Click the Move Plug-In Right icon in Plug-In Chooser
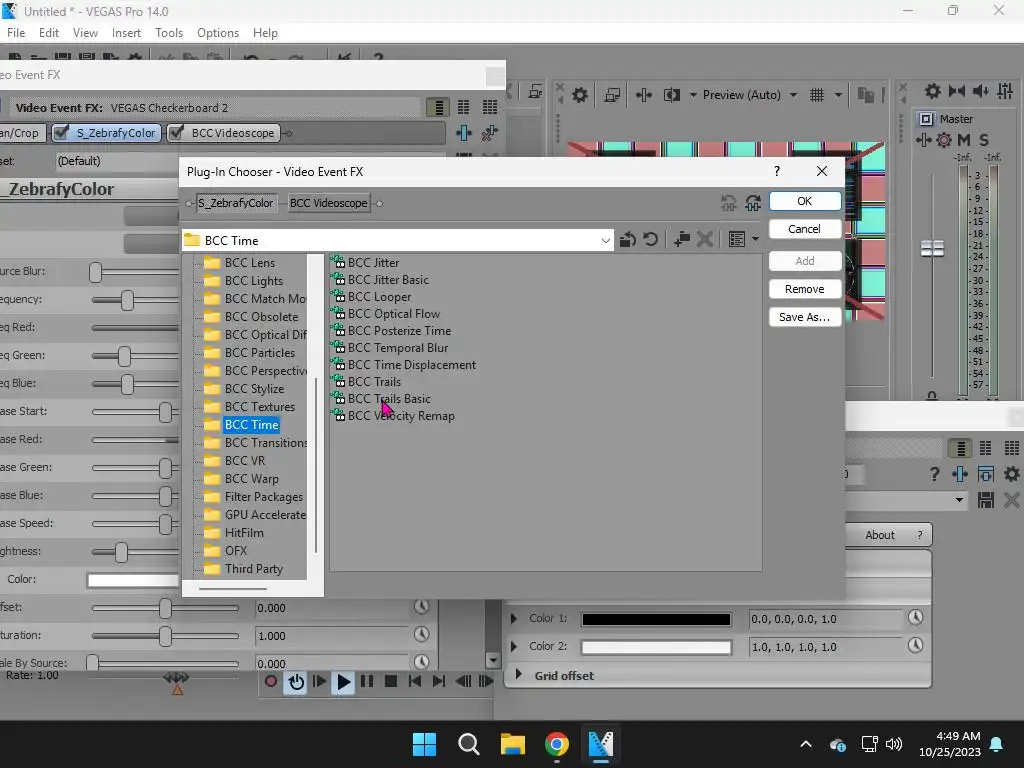1024x768 pixels. (x=753, y=203)
